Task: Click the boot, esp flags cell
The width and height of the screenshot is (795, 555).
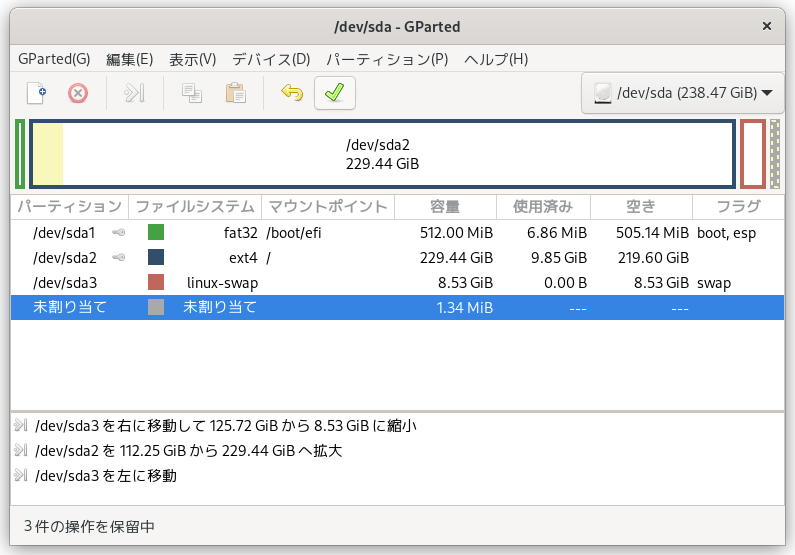Action: pyautogui.click(x=727, y=233)
